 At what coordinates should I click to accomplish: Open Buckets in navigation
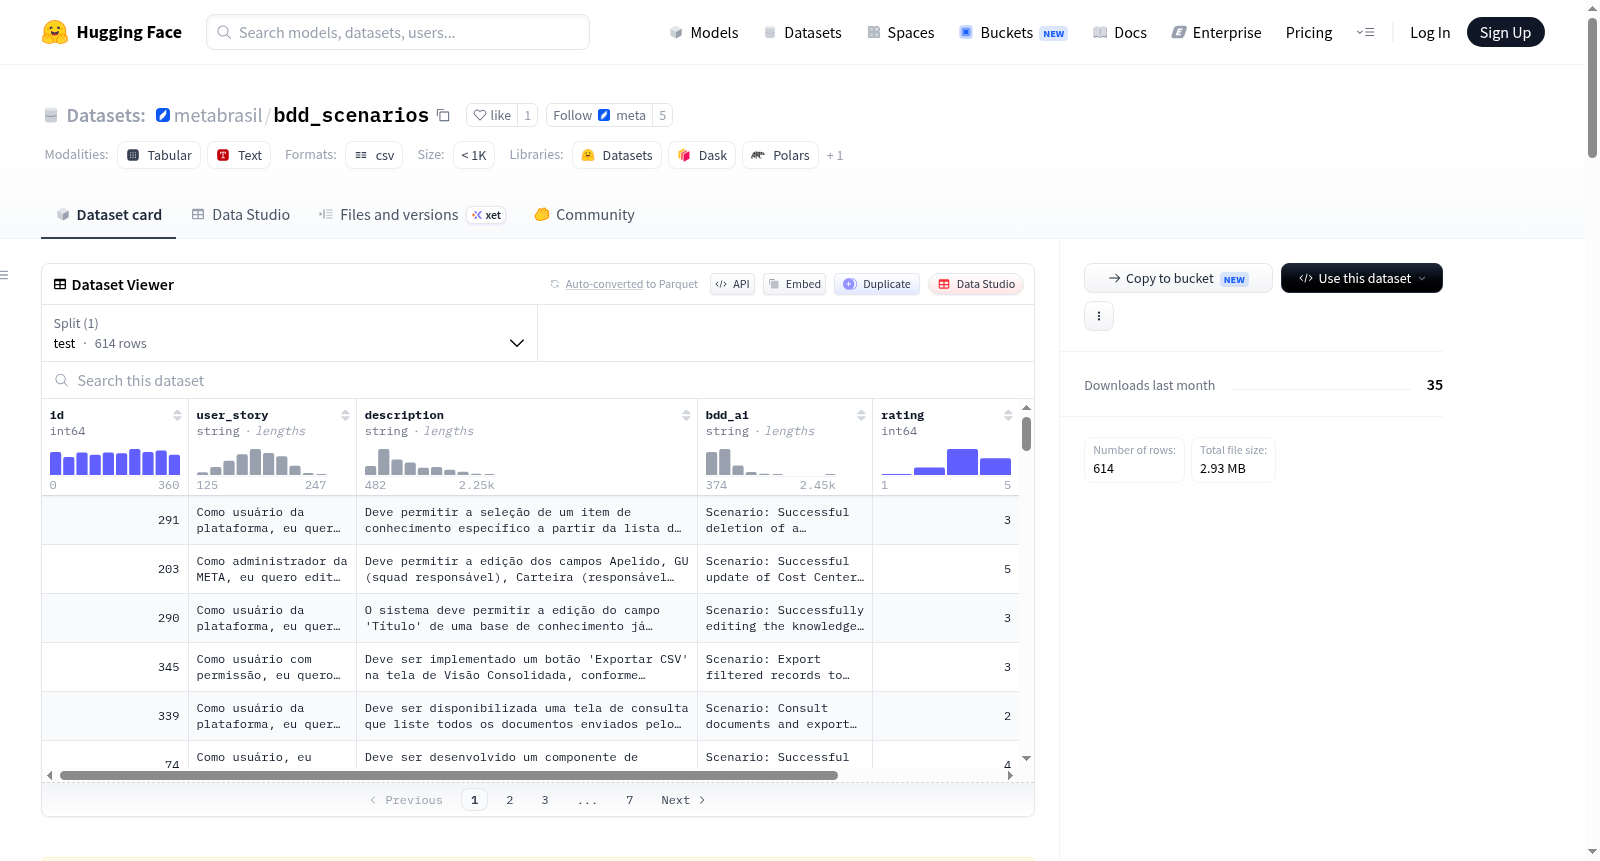coord(1013,32)
